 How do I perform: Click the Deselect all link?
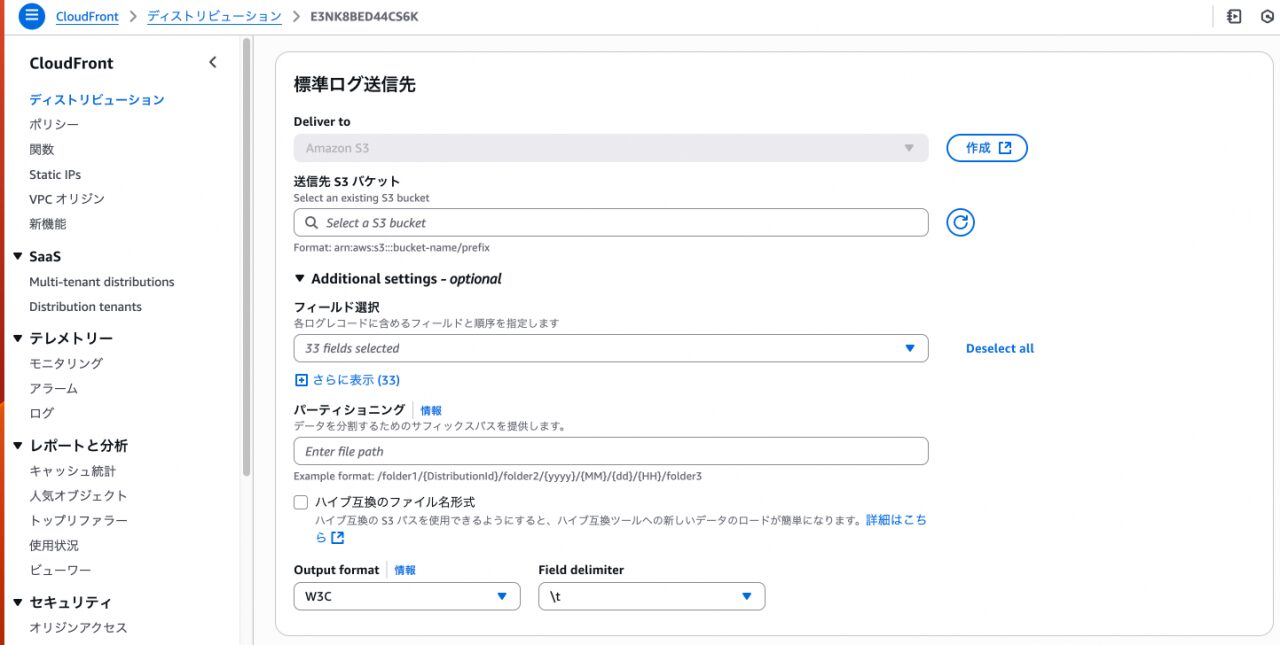click(1000, 348)
